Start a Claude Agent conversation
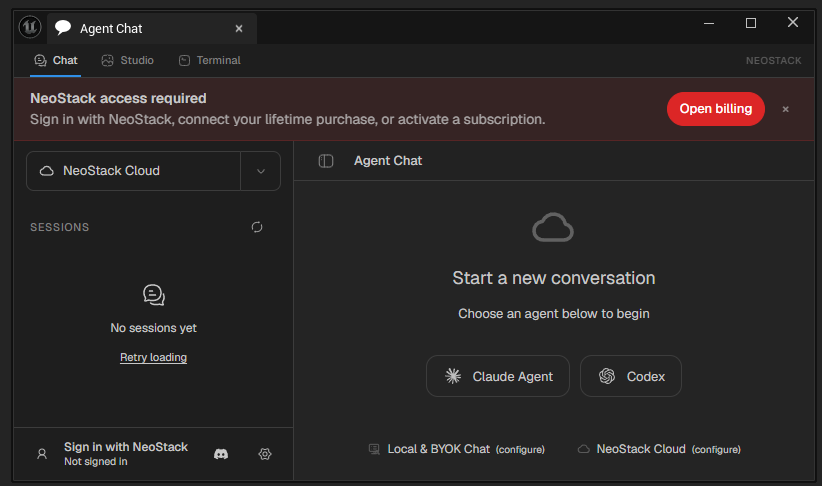Screen dimensions: 822x486 click(x=497, y=376)
